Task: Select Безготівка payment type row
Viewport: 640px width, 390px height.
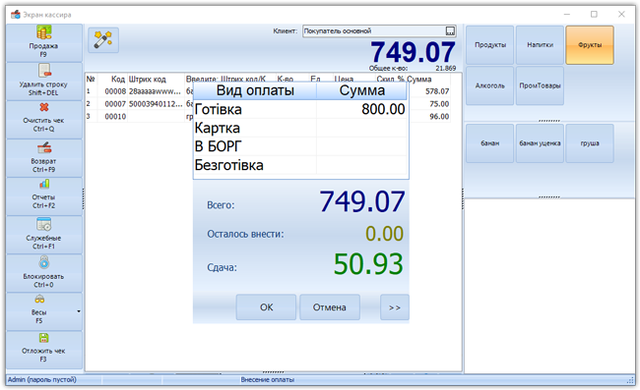Action: click(x=301, y=165)
